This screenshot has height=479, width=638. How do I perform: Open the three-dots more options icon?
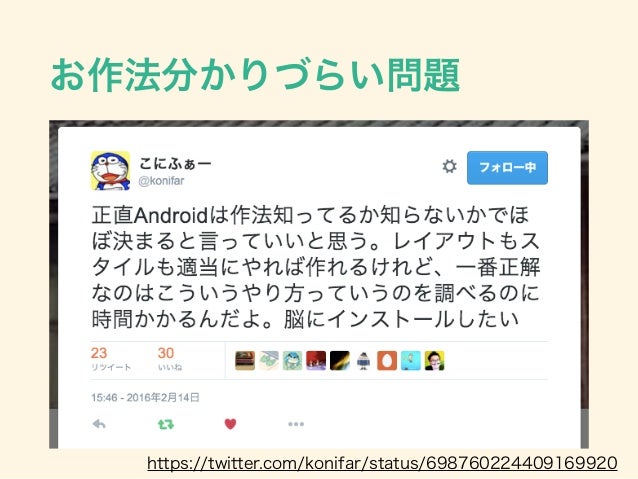click(296, 424)
